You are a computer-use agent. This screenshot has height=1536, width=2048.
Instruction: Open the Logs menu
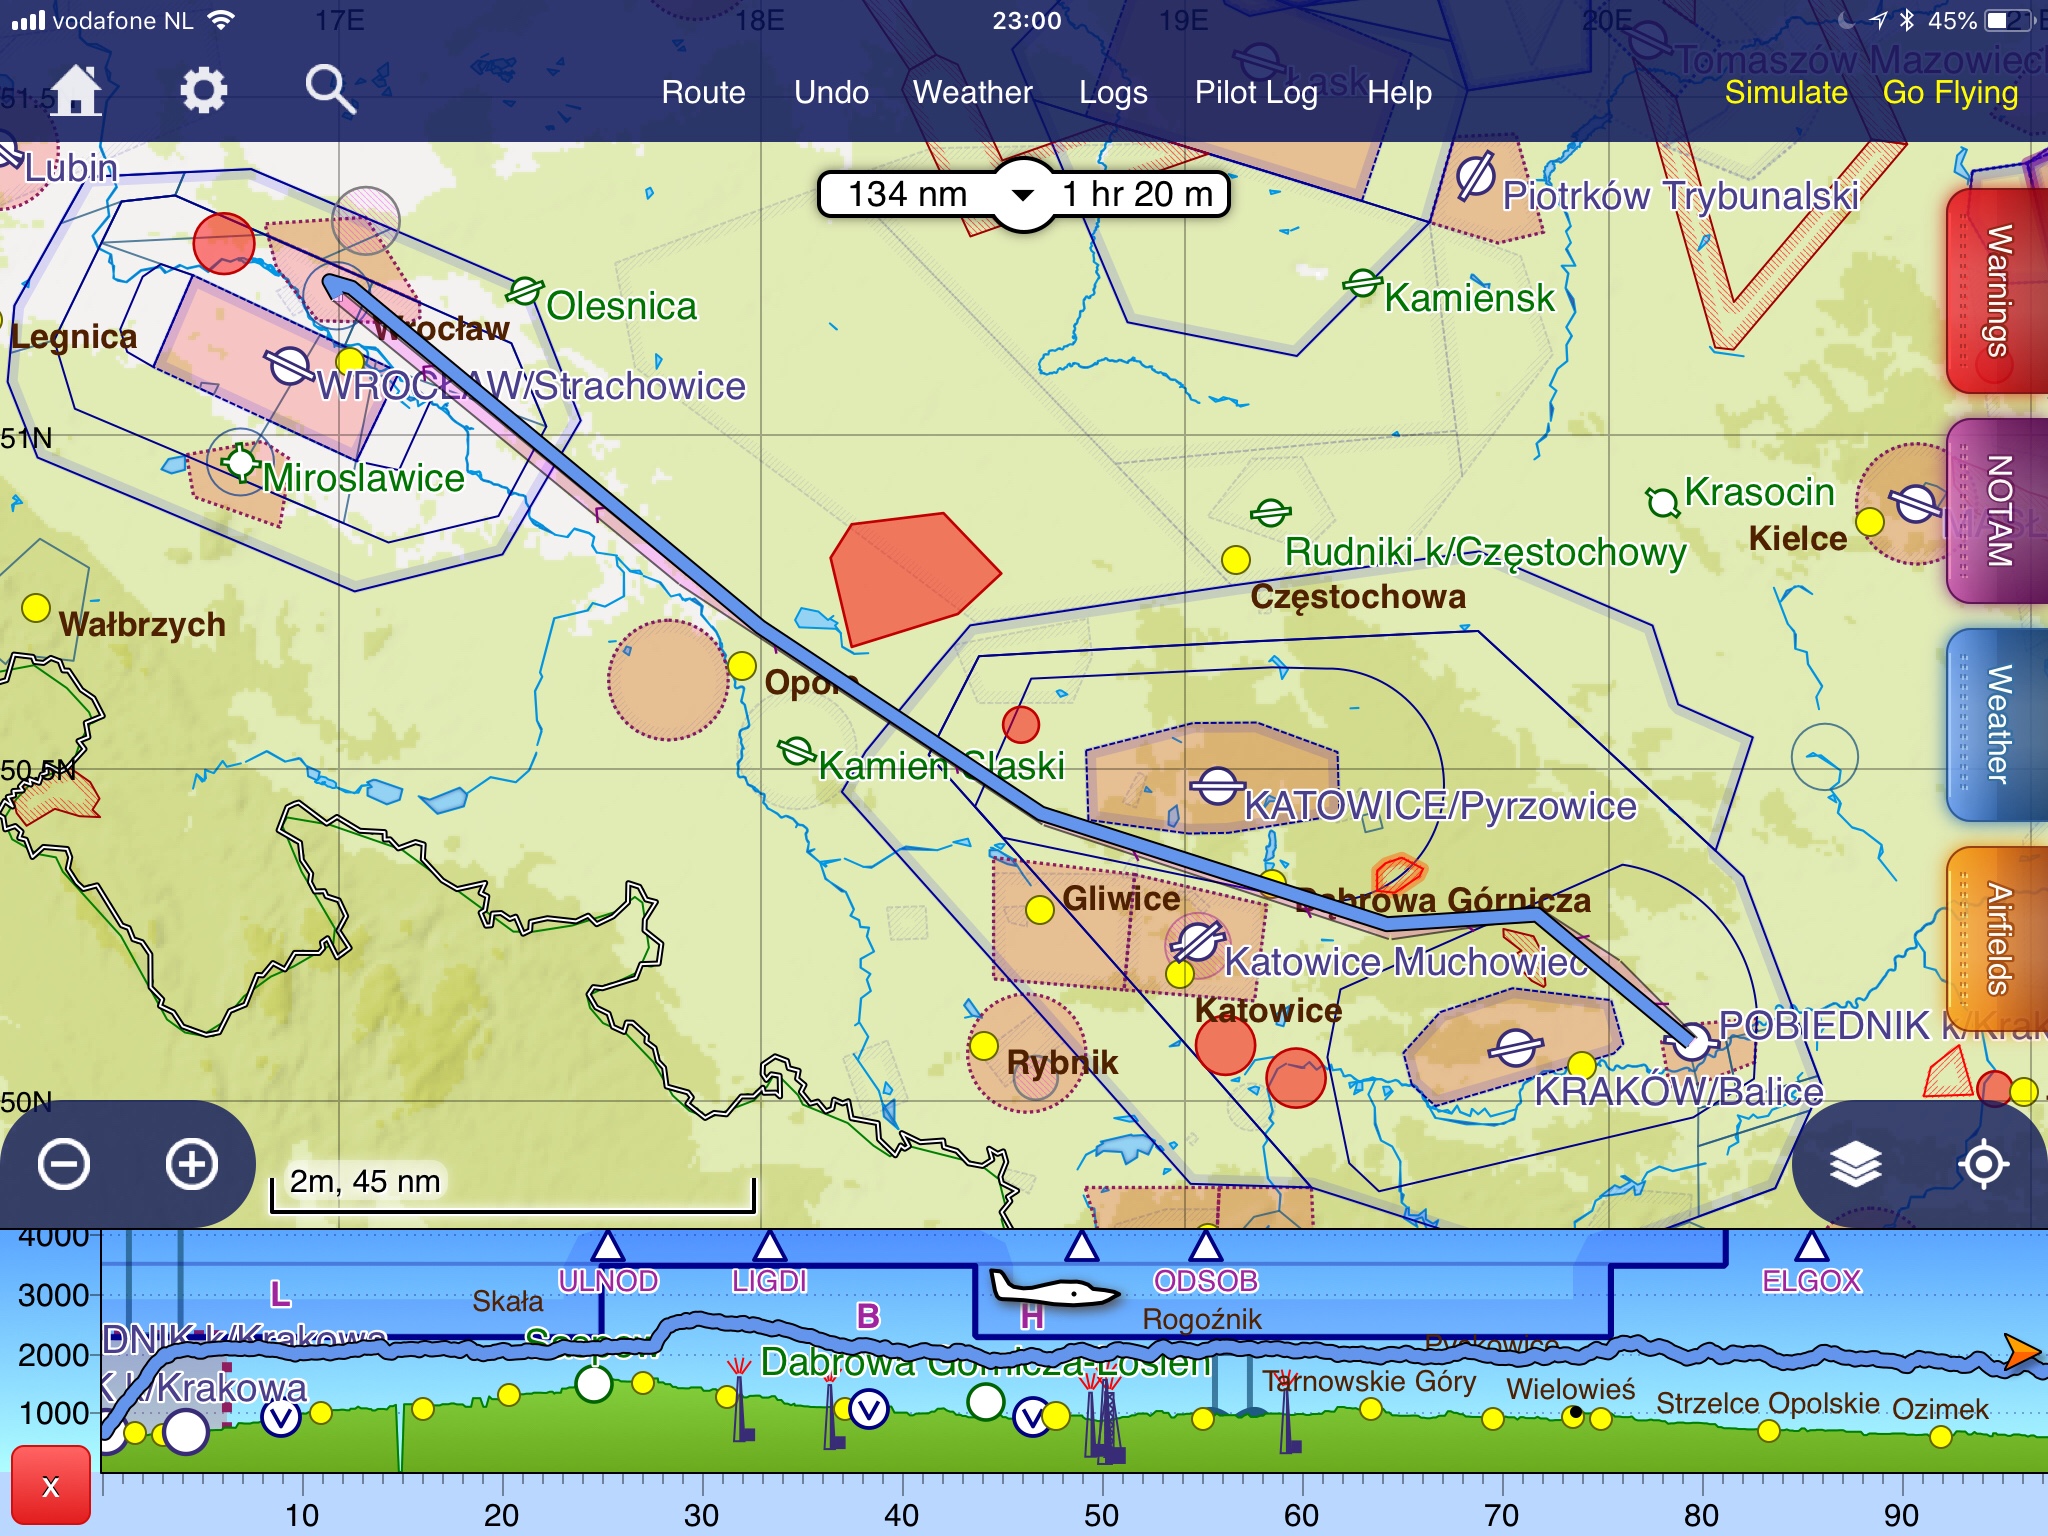click(1113, 92)
